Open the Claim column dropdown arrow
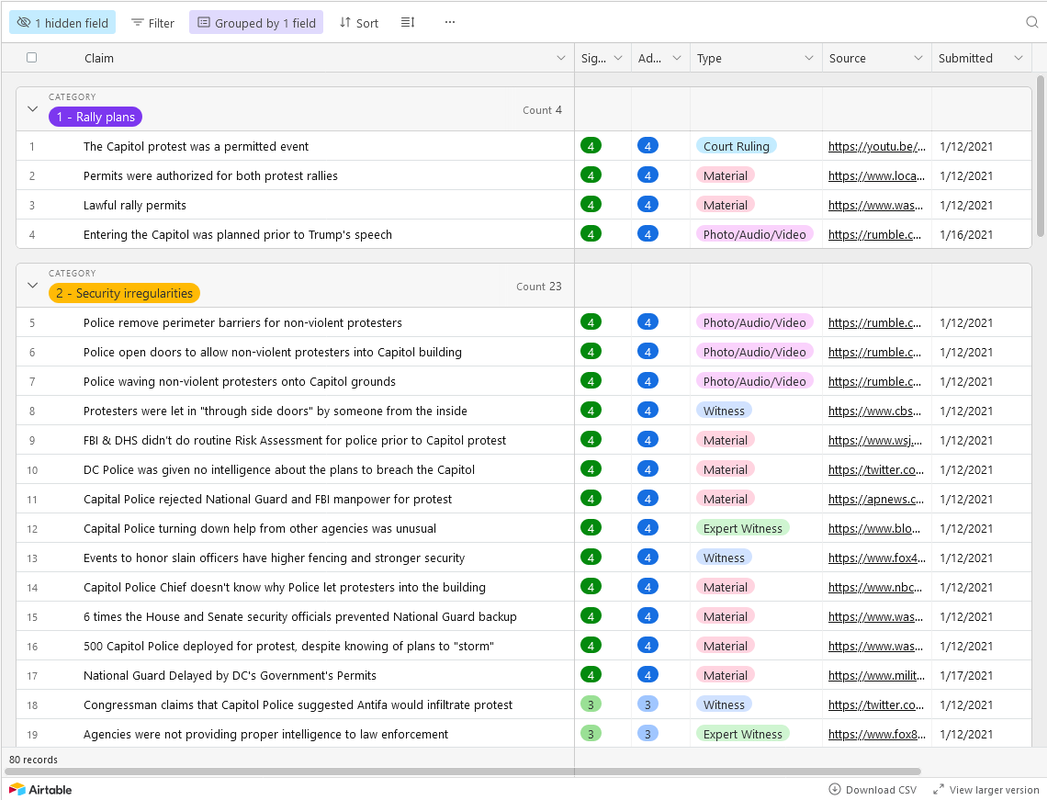This screenshot has height=800, width=1047. pos(561,58)
